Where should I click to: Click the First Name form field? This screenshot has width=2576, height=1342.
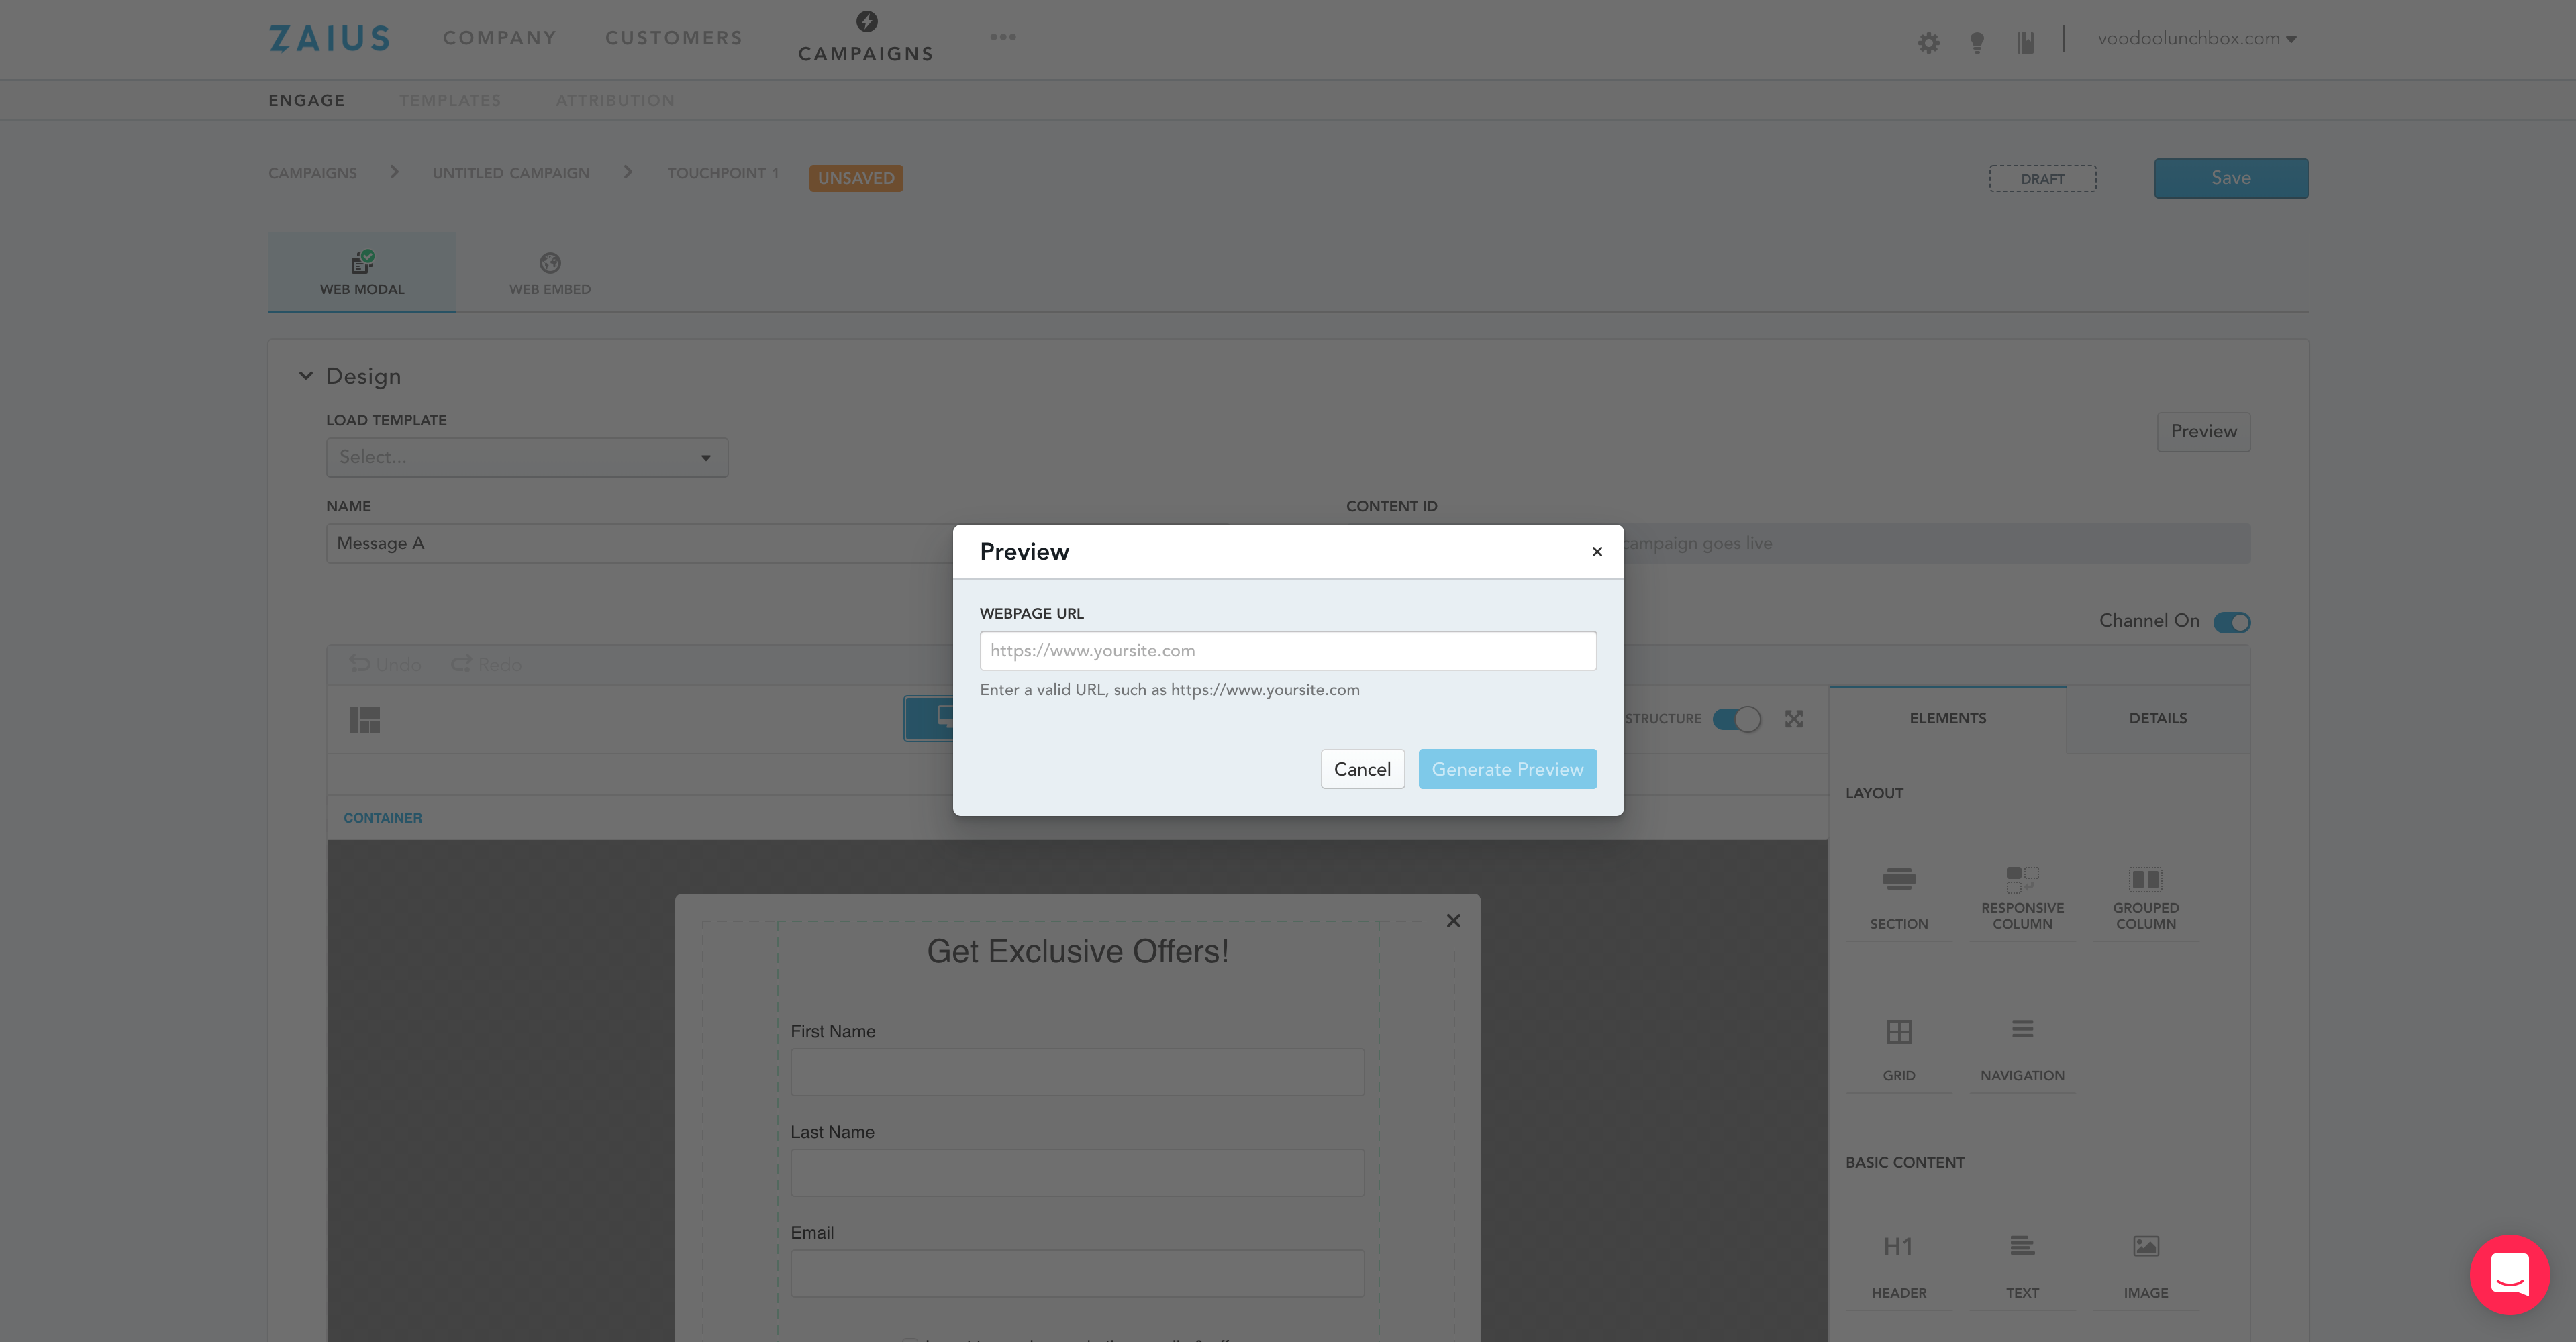[1077, 1072]
